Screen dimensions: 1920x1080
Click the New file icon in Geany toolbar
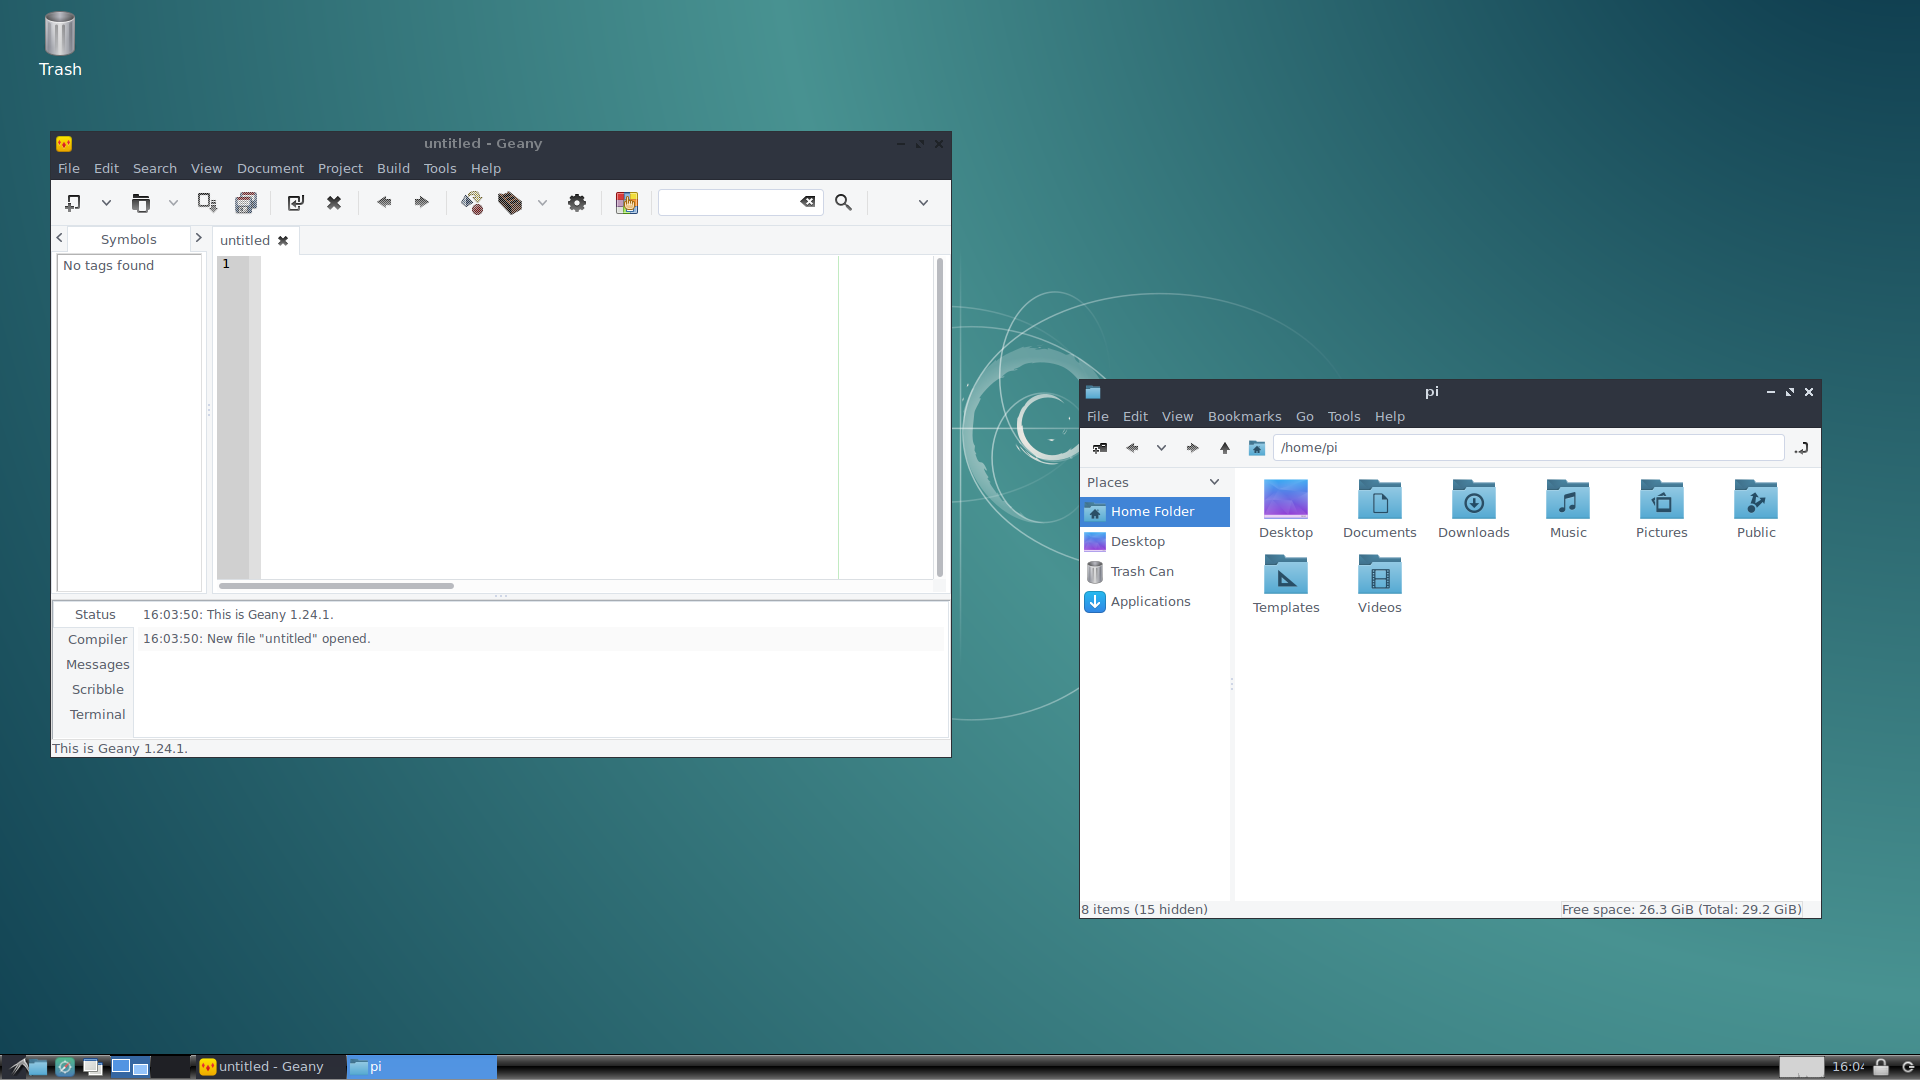pos(73,203)
